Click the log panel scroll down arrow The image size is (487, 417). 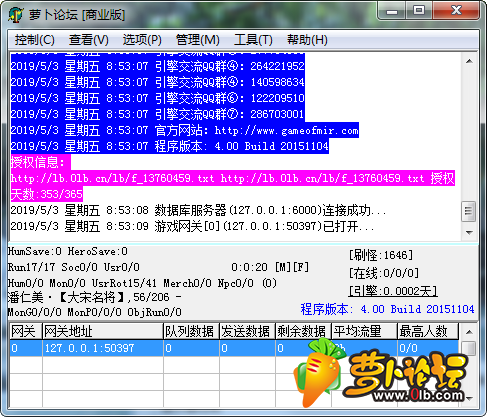pos(469,232)
